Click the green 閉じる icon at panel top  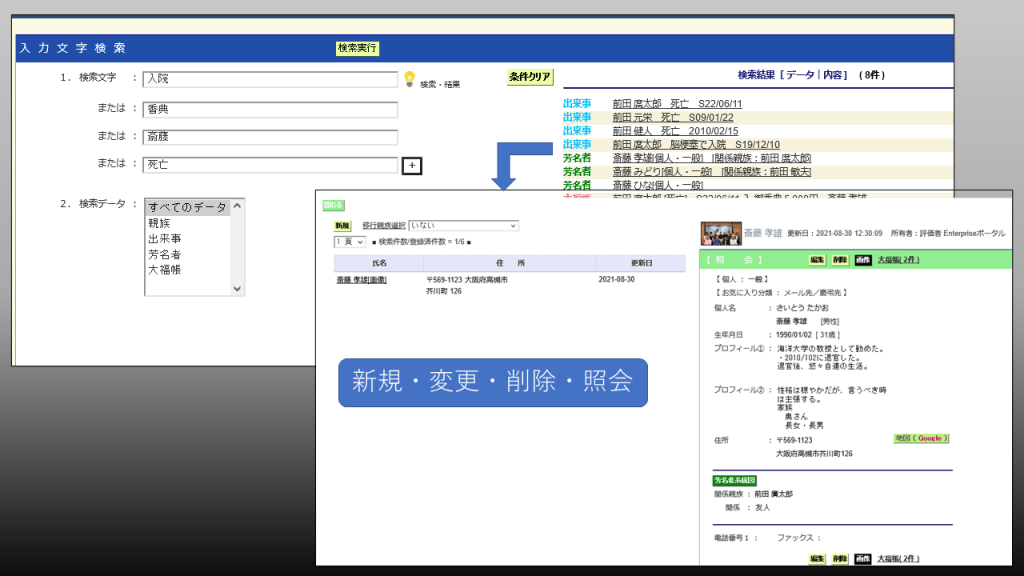[x=333, y=205]
